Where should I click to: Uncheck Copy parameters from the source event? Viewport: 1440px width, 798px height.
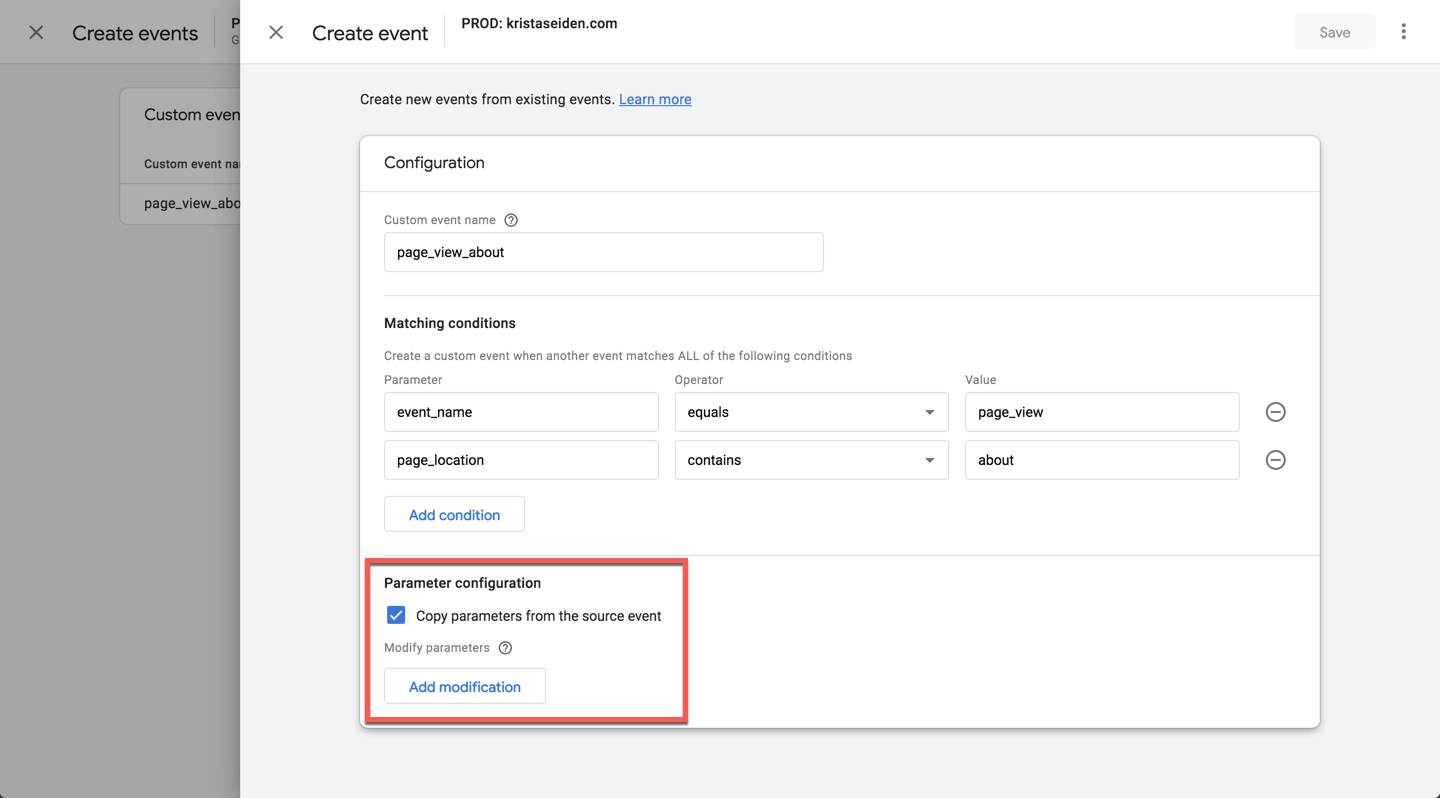pos(396,615)
